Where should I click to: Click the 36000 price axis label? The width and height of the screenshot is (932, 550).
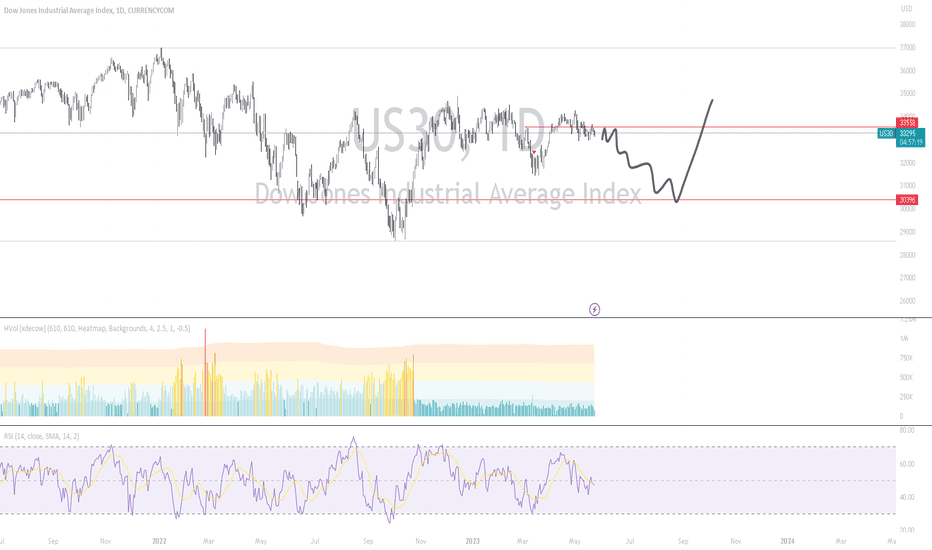[x=908, y=71]
